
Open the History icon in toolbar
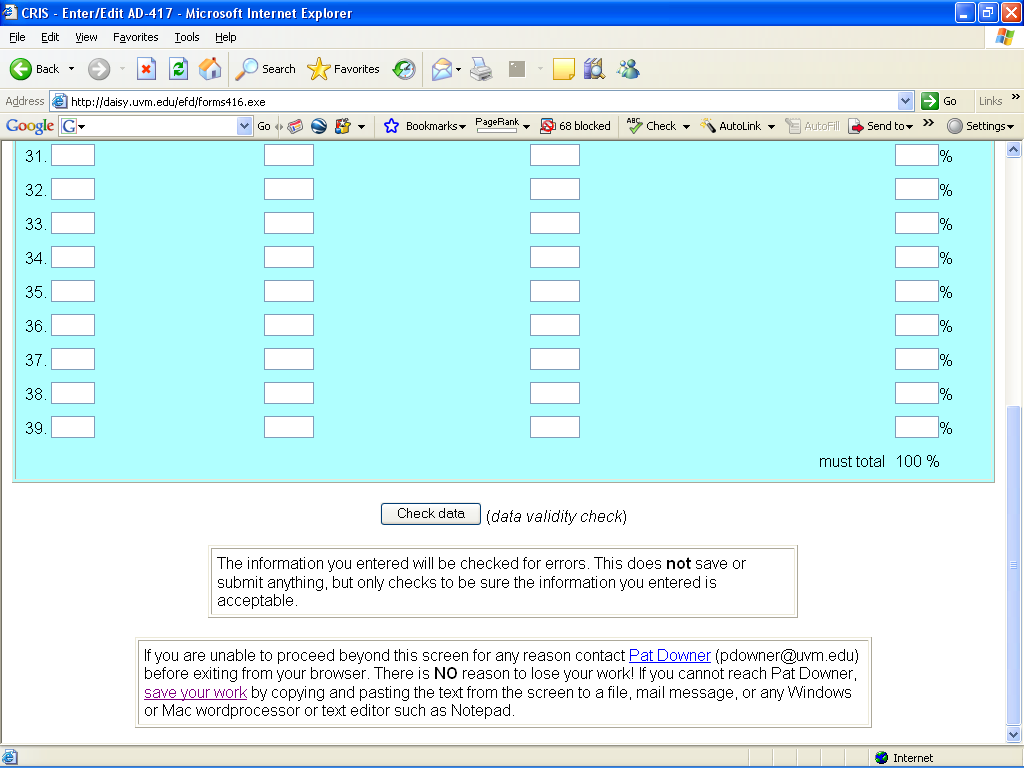pyautogui.click(x=404, y=69)
